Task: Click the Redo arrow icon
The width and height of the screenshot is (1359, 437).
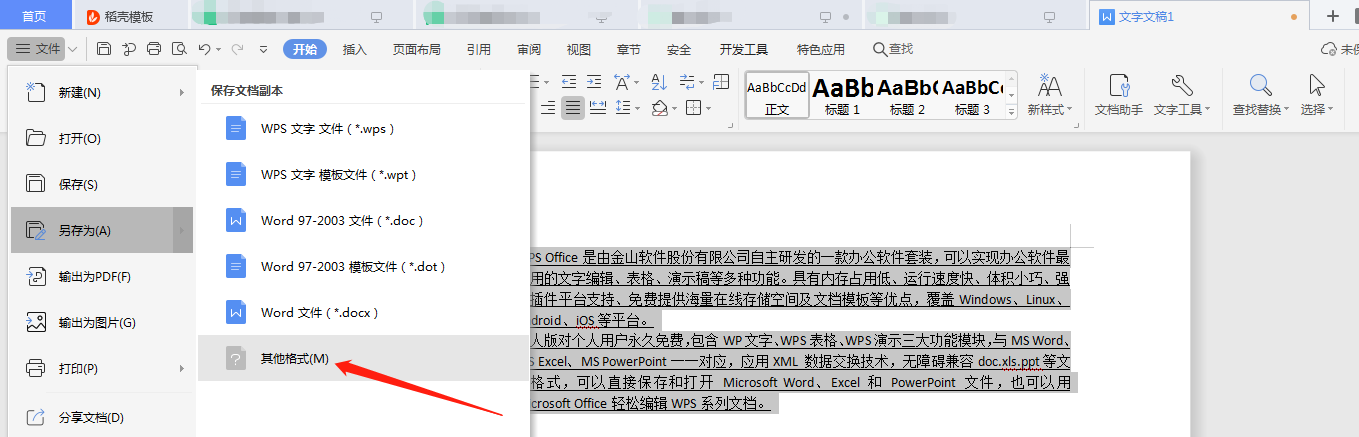Action: click(237, 49)
